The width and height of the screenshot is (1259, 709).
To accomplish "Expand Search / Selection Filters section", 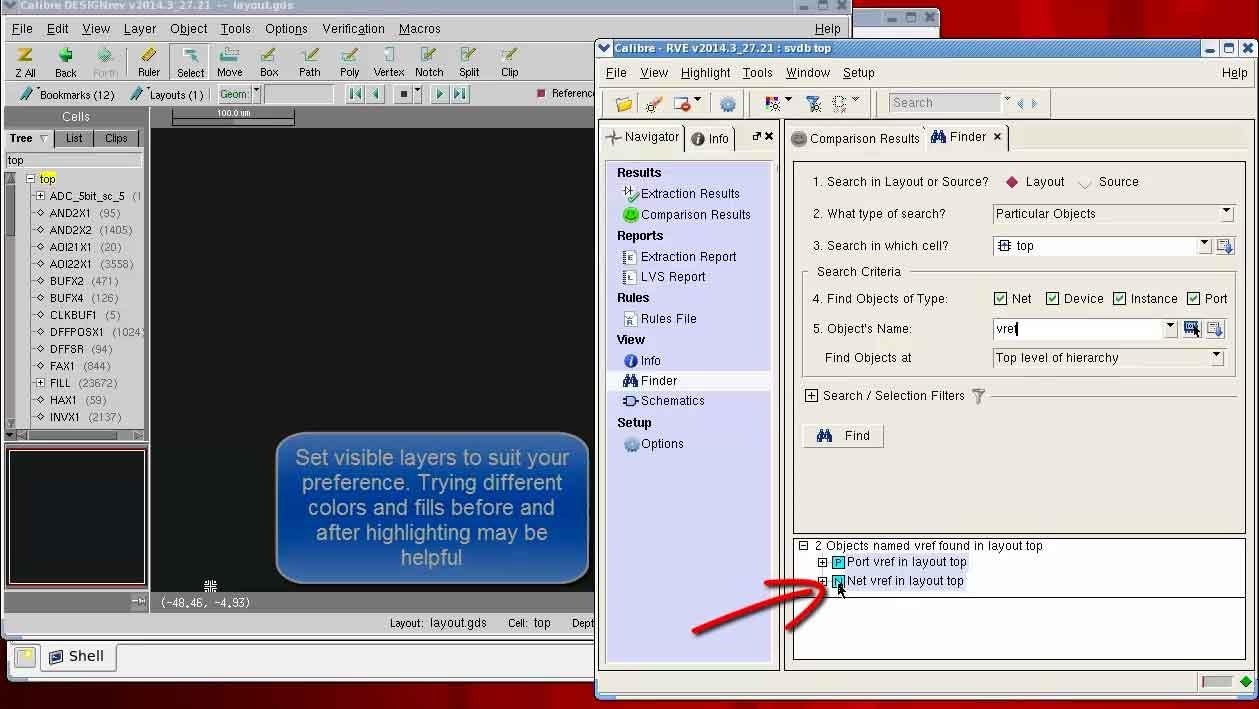I will (x=811, y=396).
